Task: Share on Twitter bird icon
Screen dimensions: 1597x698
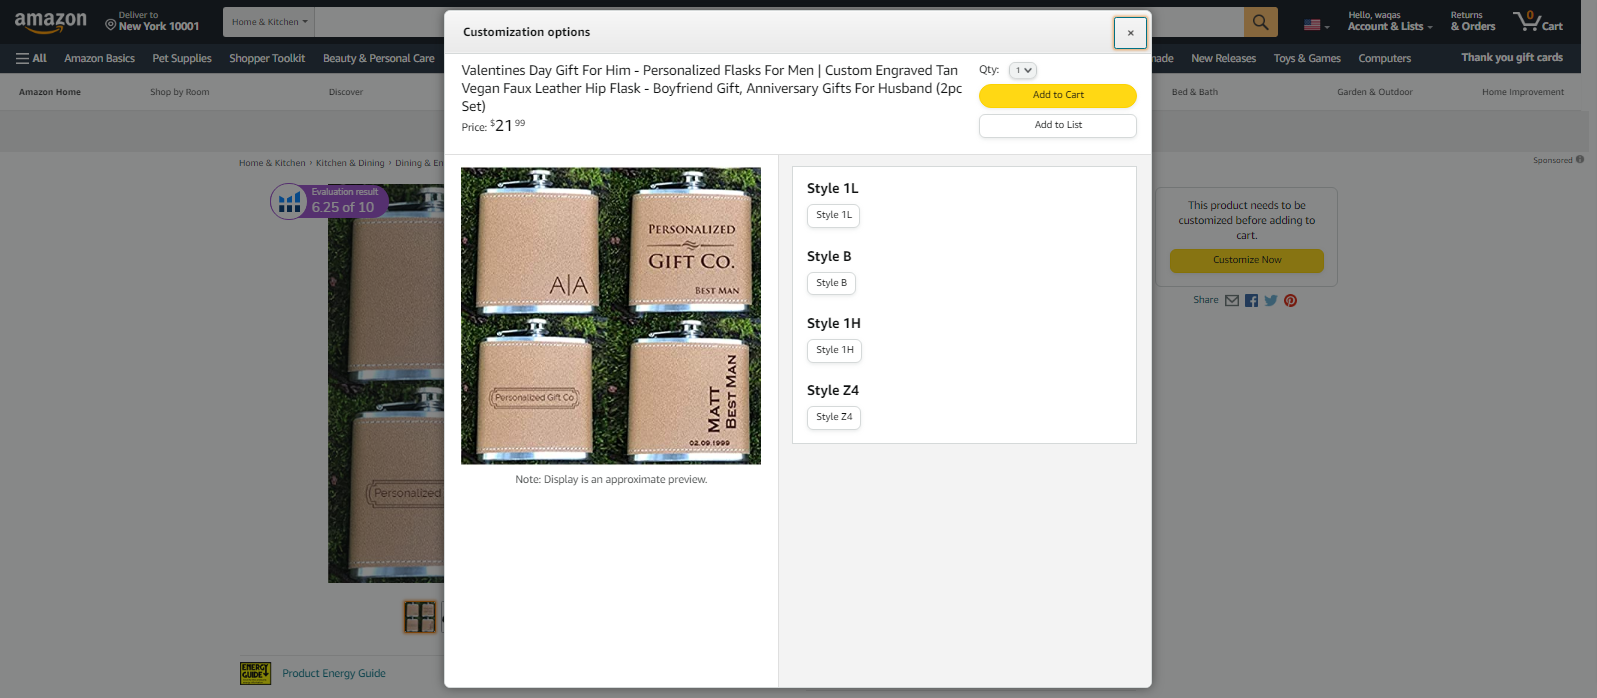Action: [1271, 300]
